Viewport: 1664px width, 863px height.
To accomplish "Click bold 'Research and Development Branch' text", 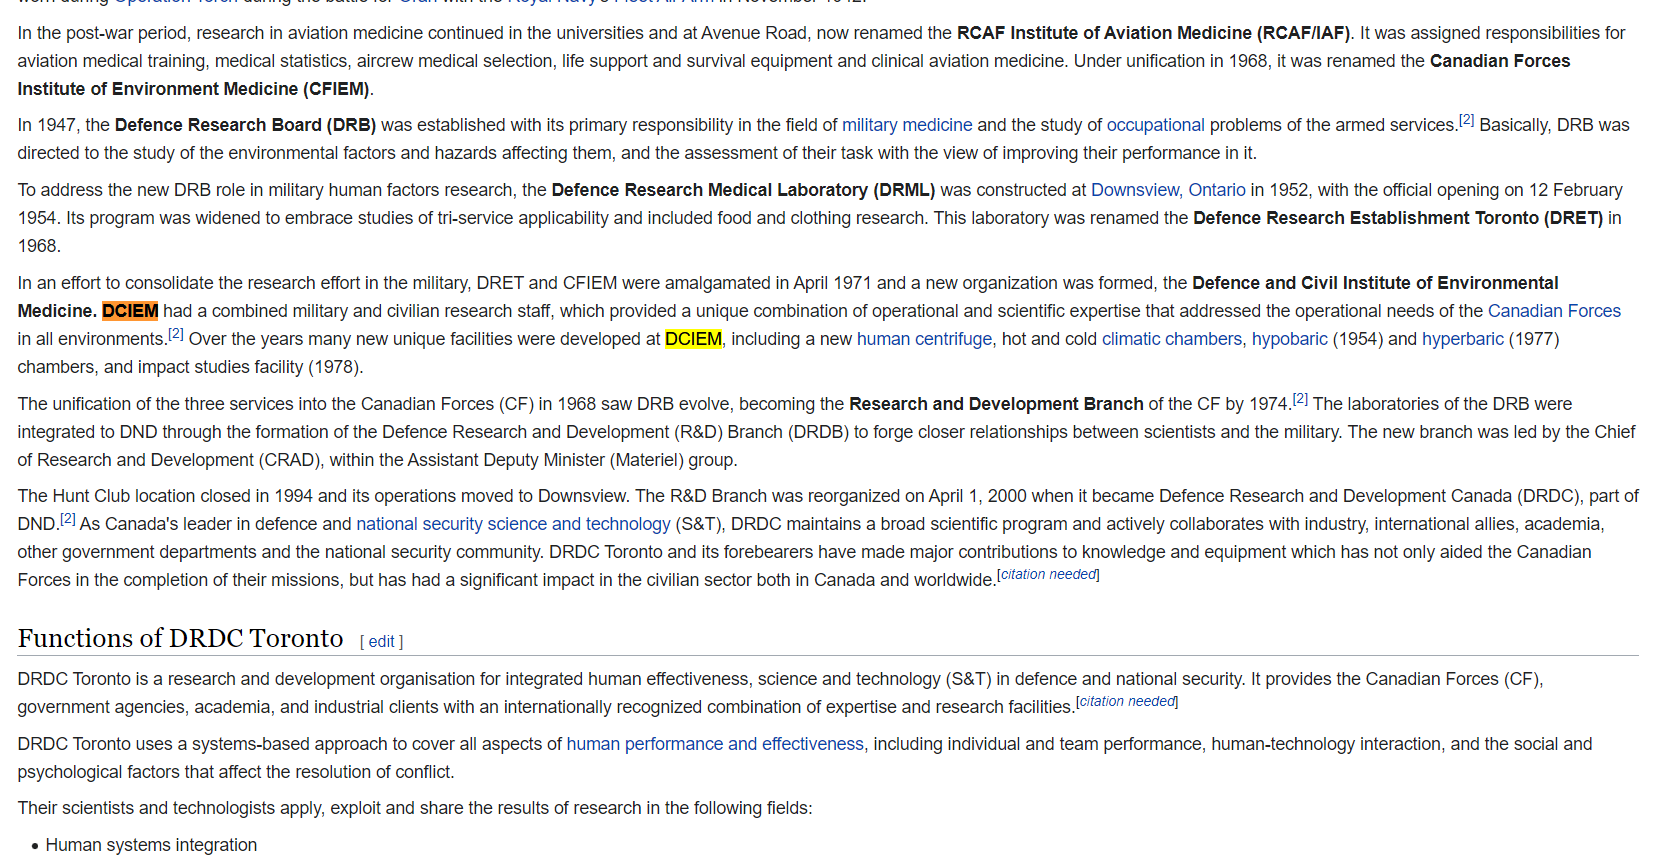I will pos(996,404).
